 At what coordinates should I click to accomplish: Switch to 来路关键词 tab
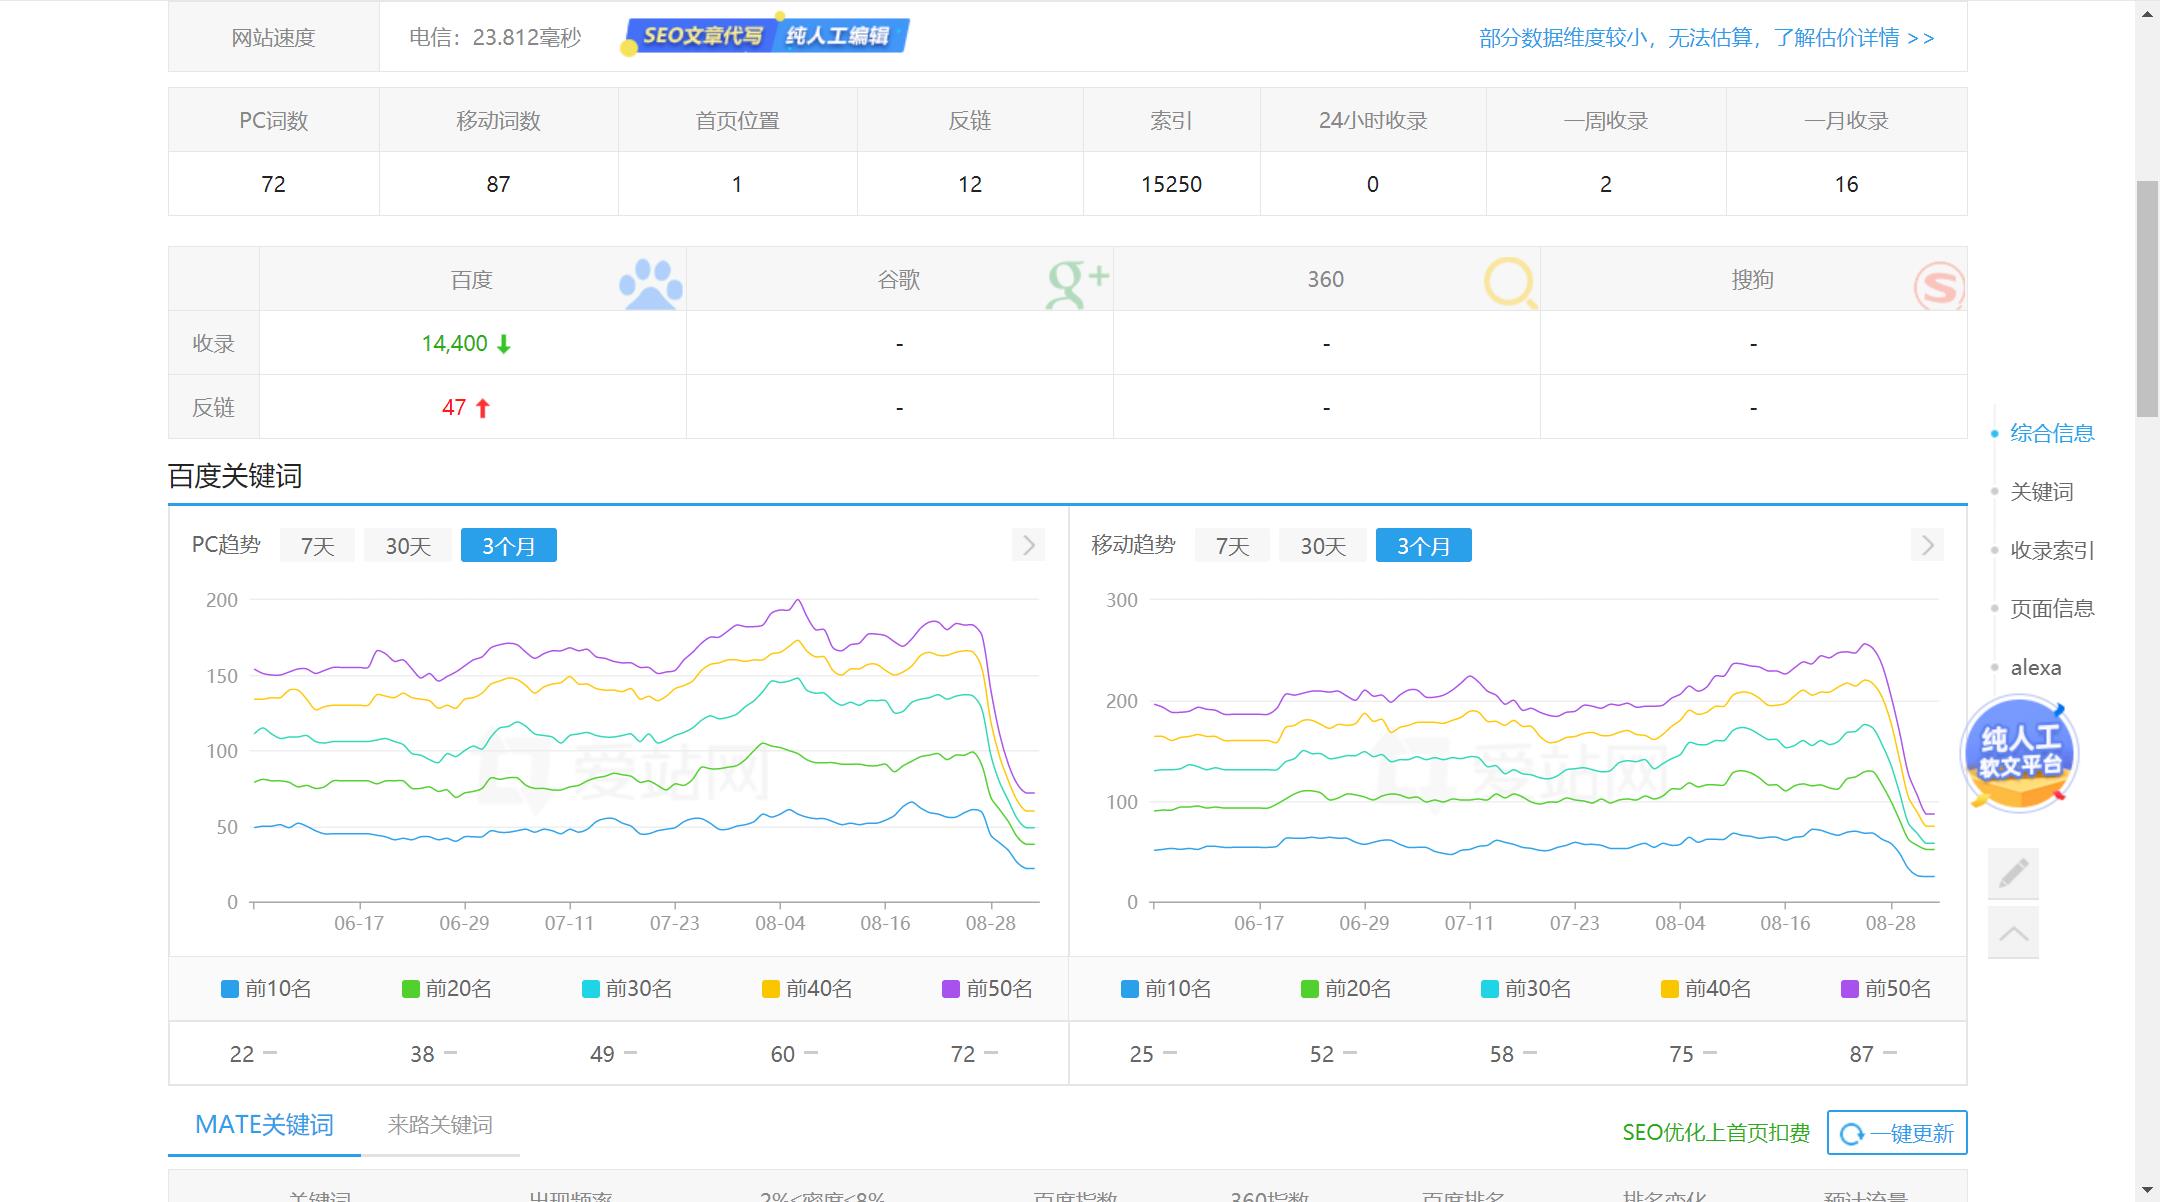tap(440, 1125)
